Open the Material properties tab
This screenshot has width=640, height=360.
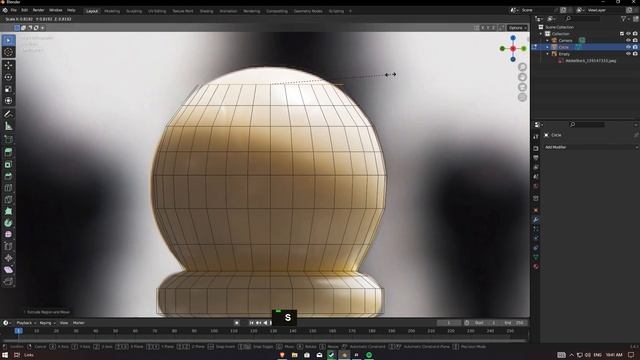click(x=536, y=267)
